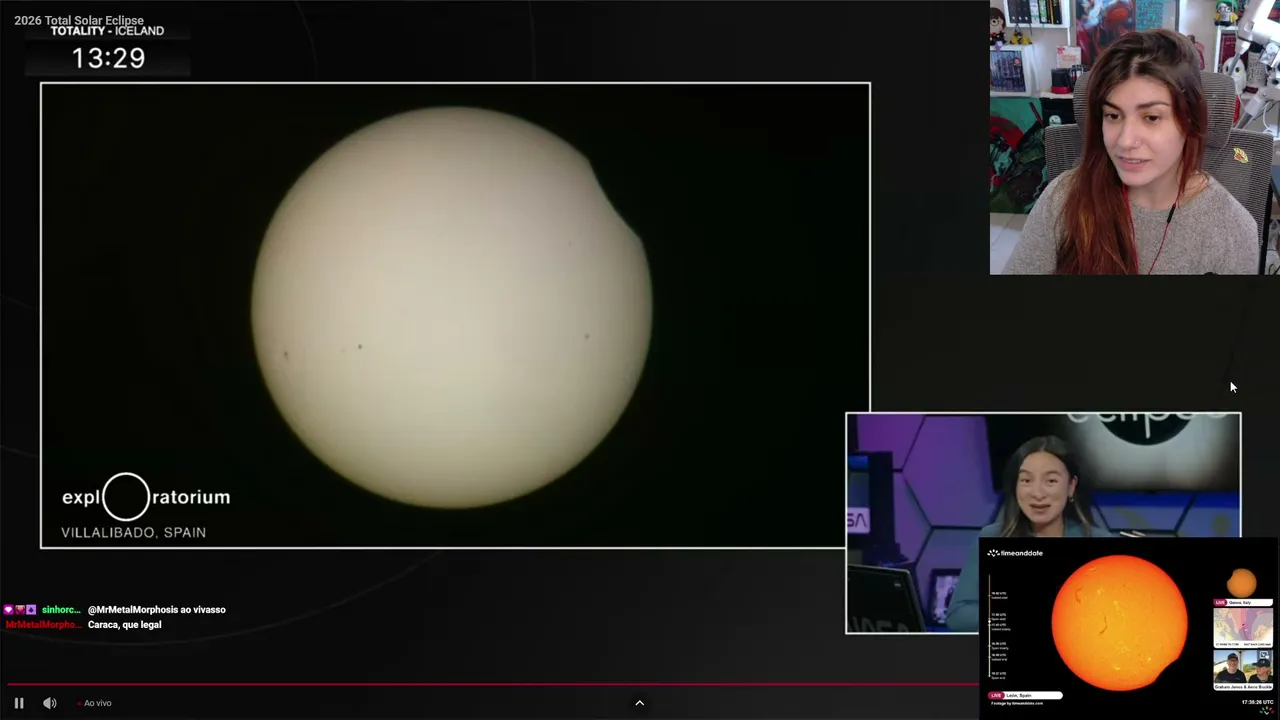This screenshot has height=720, width=1280.
Task: Click the streamer's webcam feed
Action: point(1135,137)
